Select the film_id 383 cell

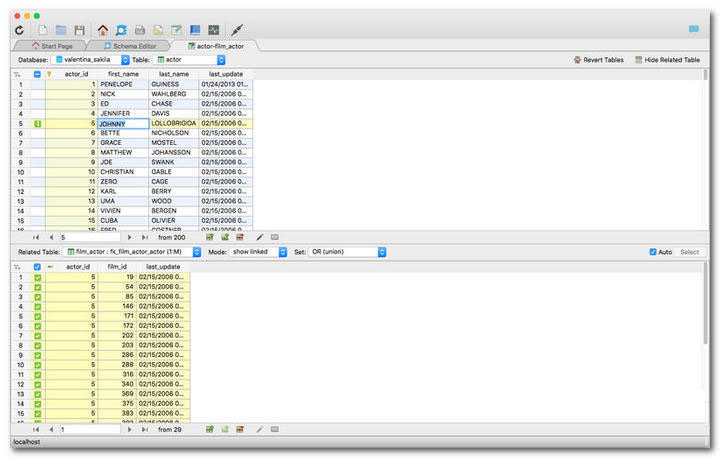pyautogui.click(x=117, y=413)
